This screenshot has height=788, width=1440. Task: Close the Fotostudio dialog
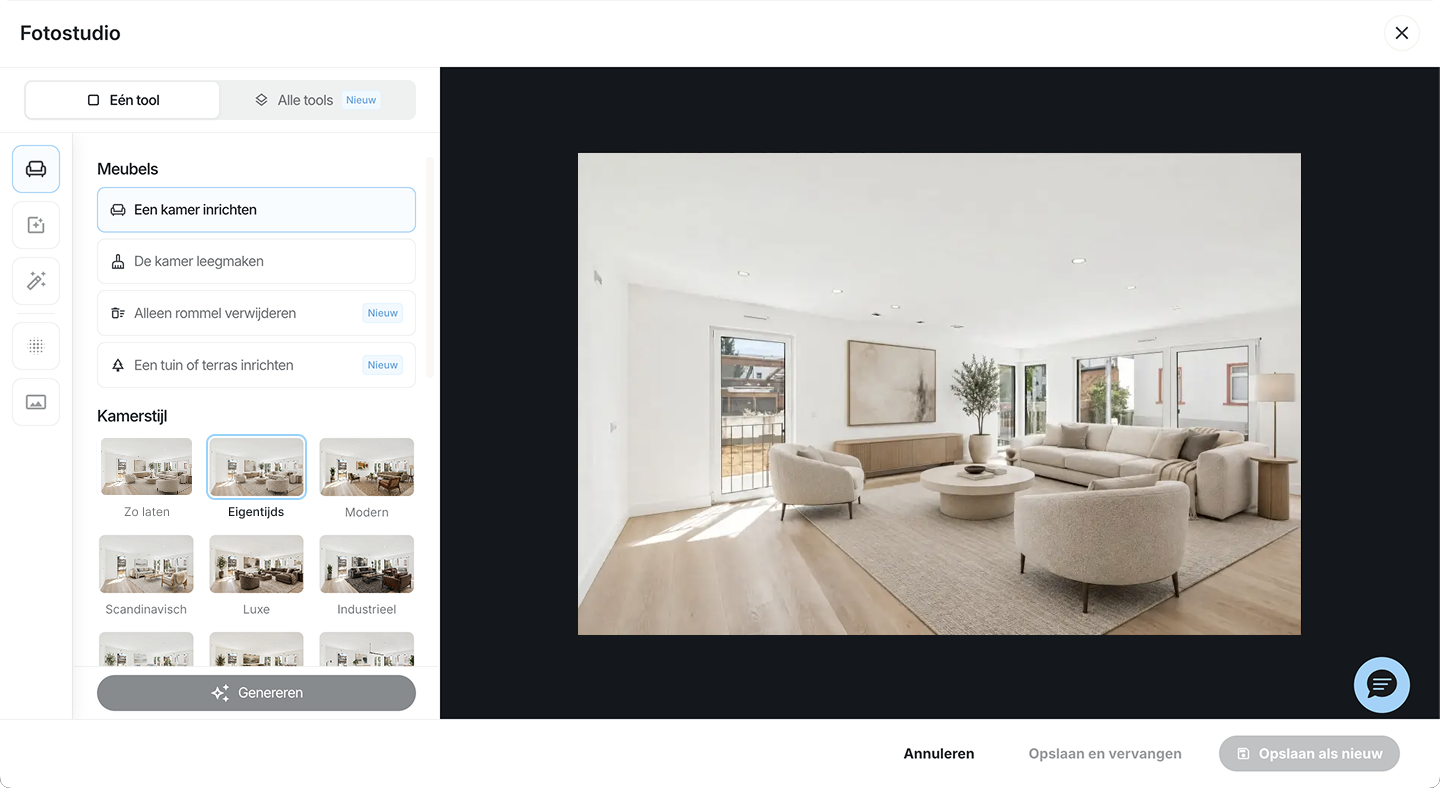[x=1402, y=33]
